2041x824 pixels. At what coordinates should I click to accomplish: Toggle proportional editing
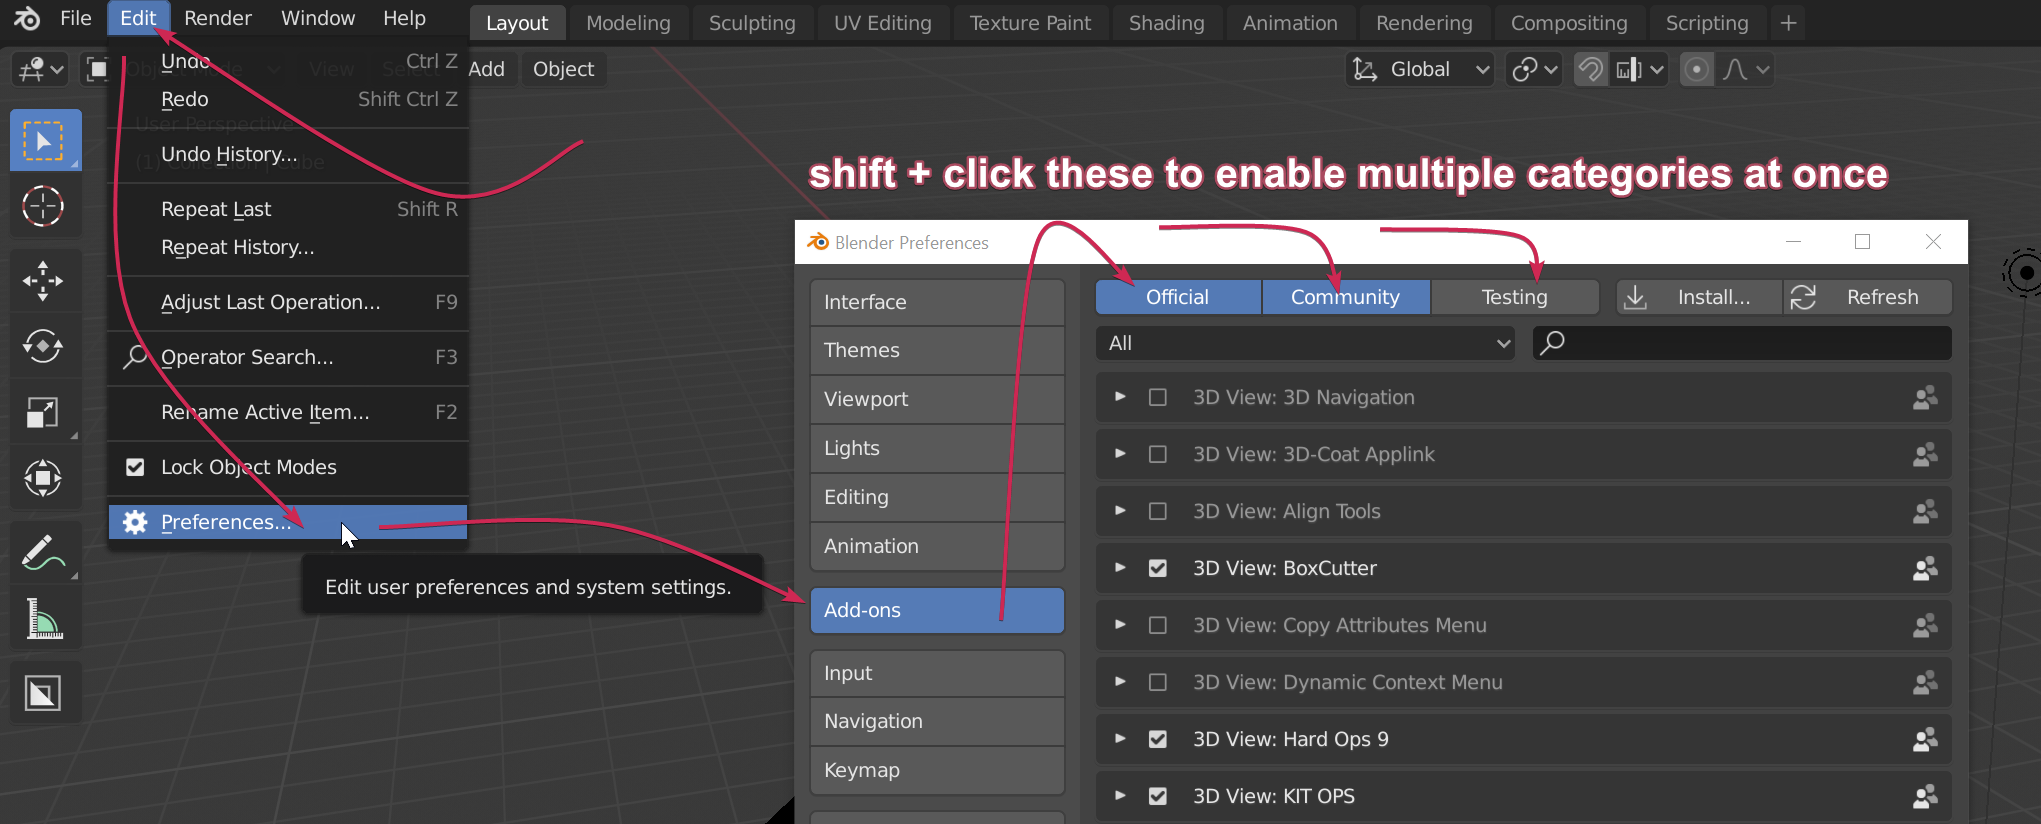point(1696,69)
